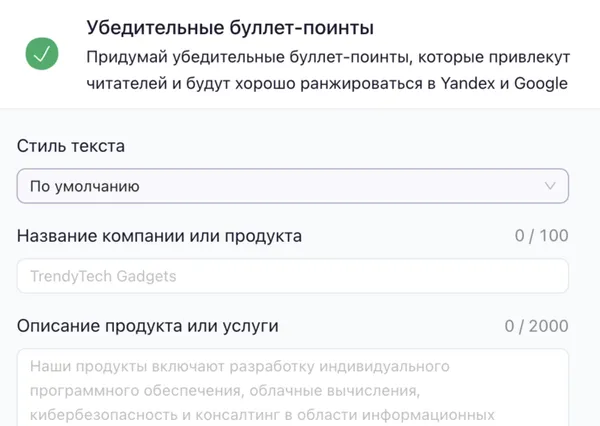Click the "0 / 2000" character counter
This screenshot has width=600, height=426.
[536, 326]
